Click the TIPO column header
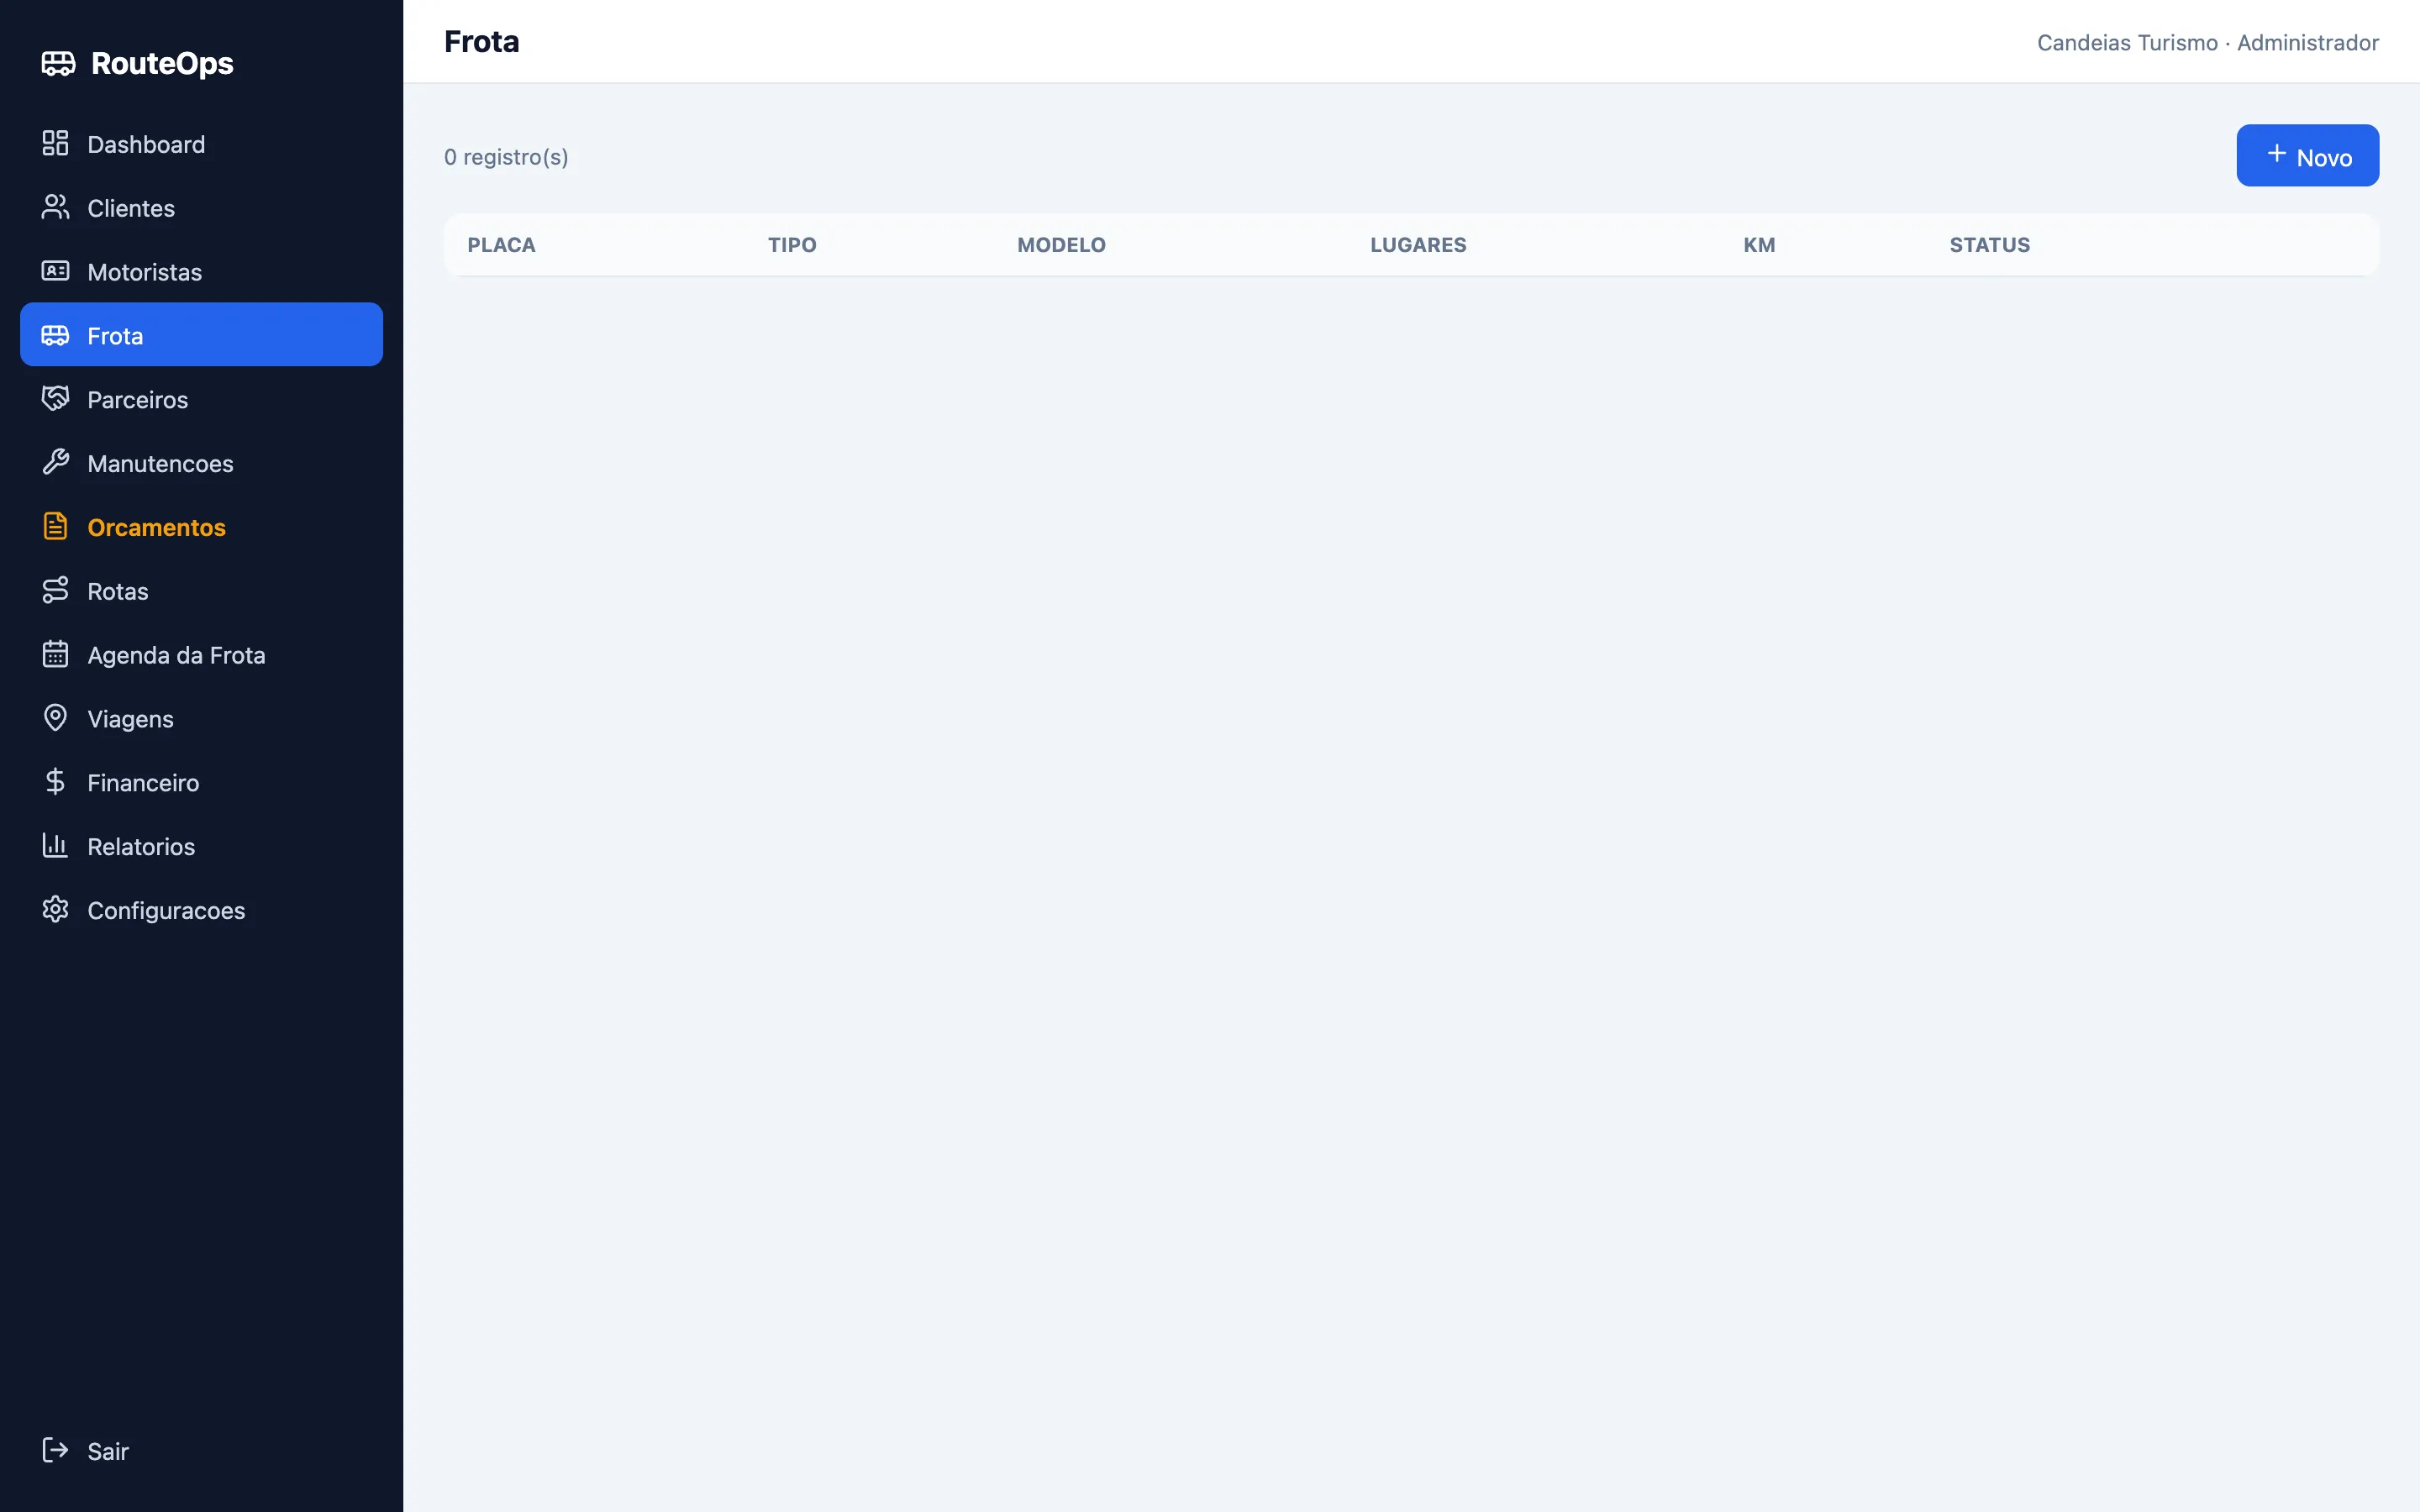The image size is (2420, 1512). (x=792, y=245)
